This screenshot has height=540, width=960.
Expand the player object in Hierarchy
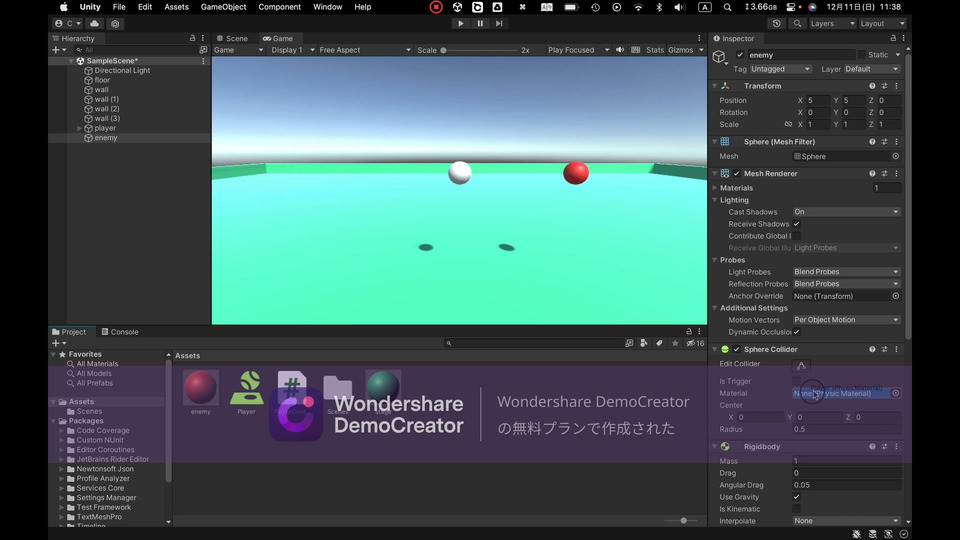coord(80,128)
